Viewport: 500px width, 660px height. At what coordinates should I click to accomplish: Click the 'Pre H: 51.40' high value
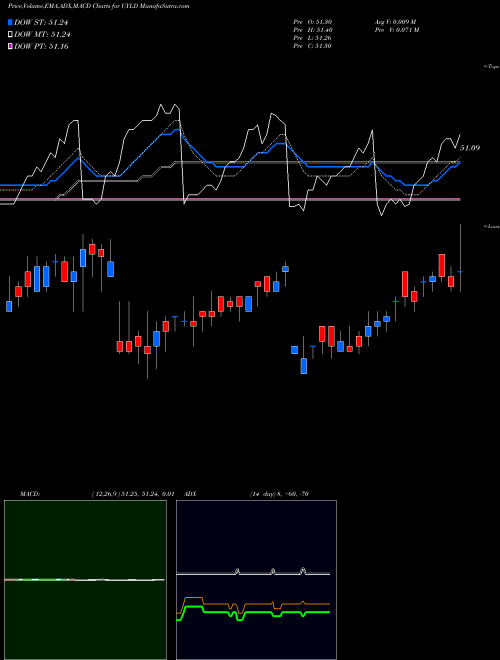312,29
